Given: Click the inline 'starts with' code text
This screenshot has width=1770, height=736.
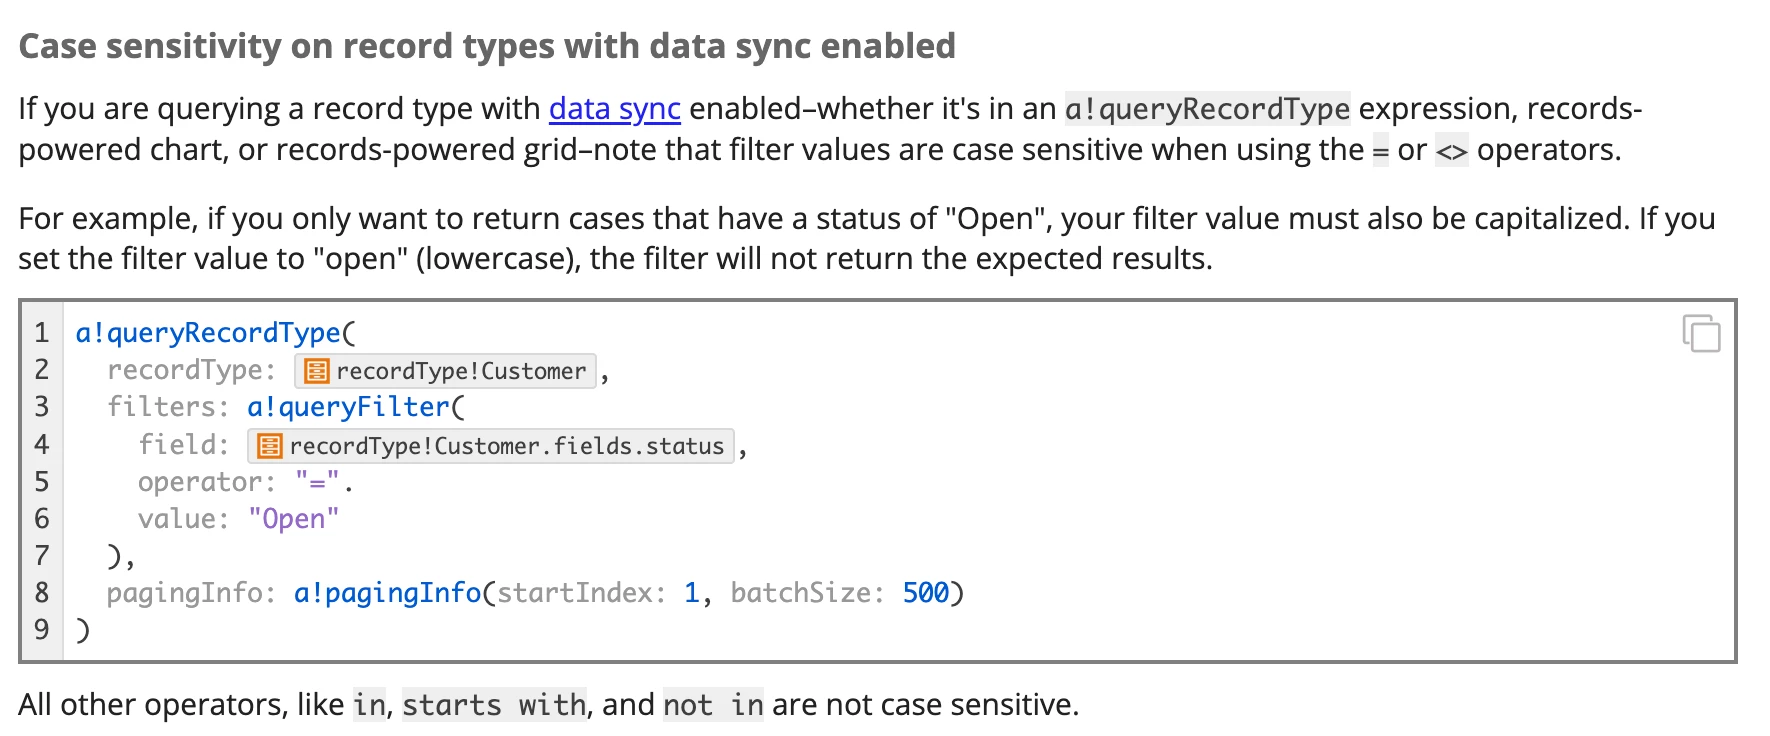Looking at the screenshot, I should pos(494,705).
